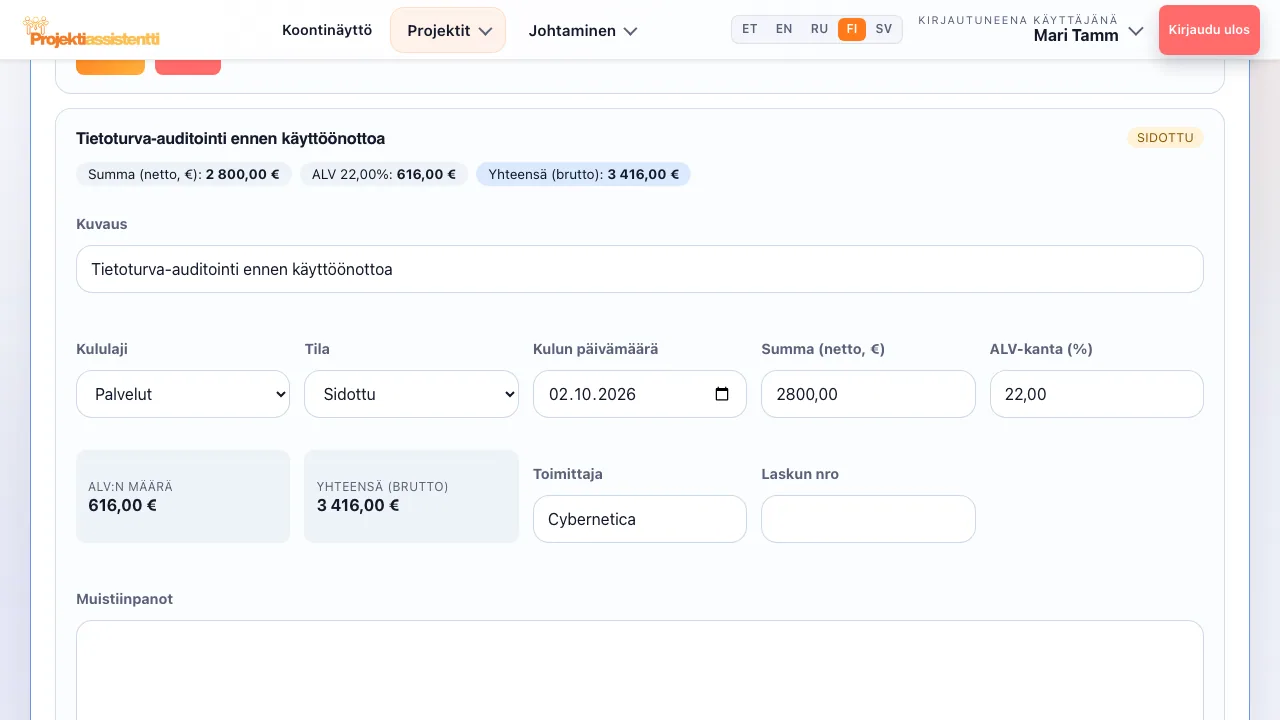The height and width of the screenshot is (720, 1280).
Task: Click the Toimittaja label
Action: (x=568, y=474)
